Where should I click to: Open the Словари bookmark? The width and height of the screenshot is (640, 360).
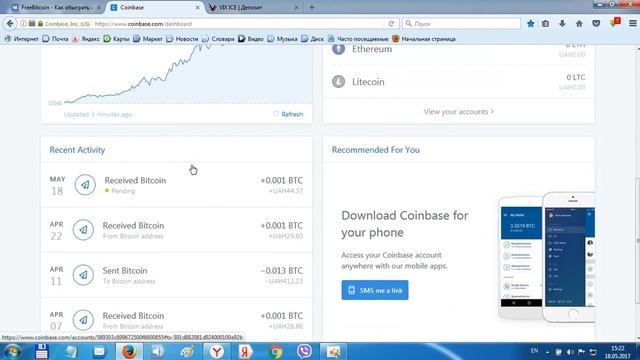pos(218,39)
